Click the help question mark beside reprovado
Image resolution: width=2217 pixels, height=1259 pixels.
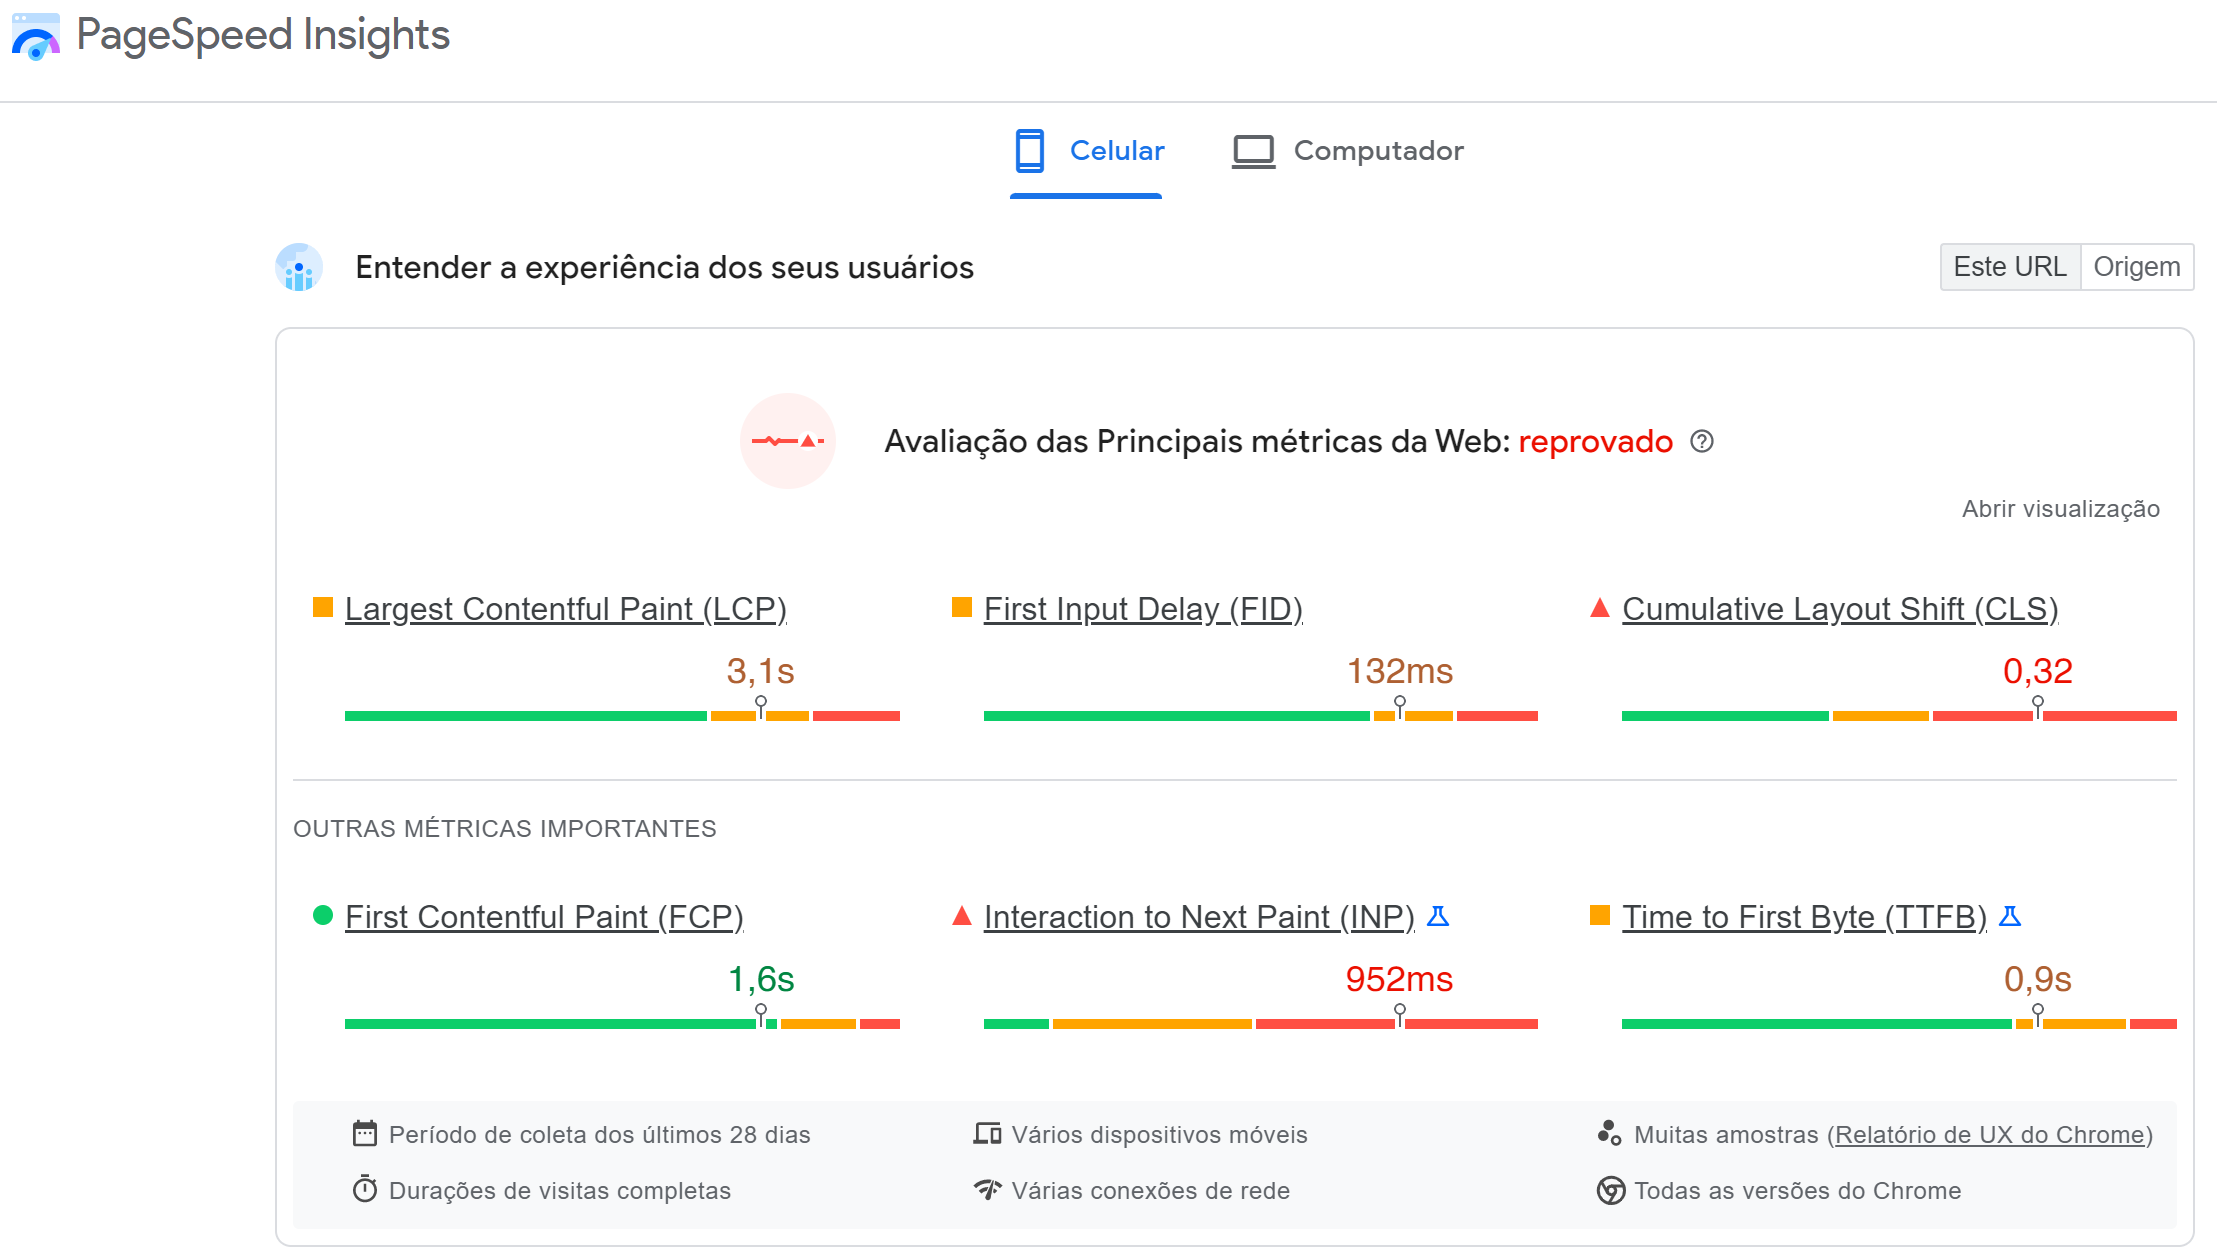point(1703,441)
